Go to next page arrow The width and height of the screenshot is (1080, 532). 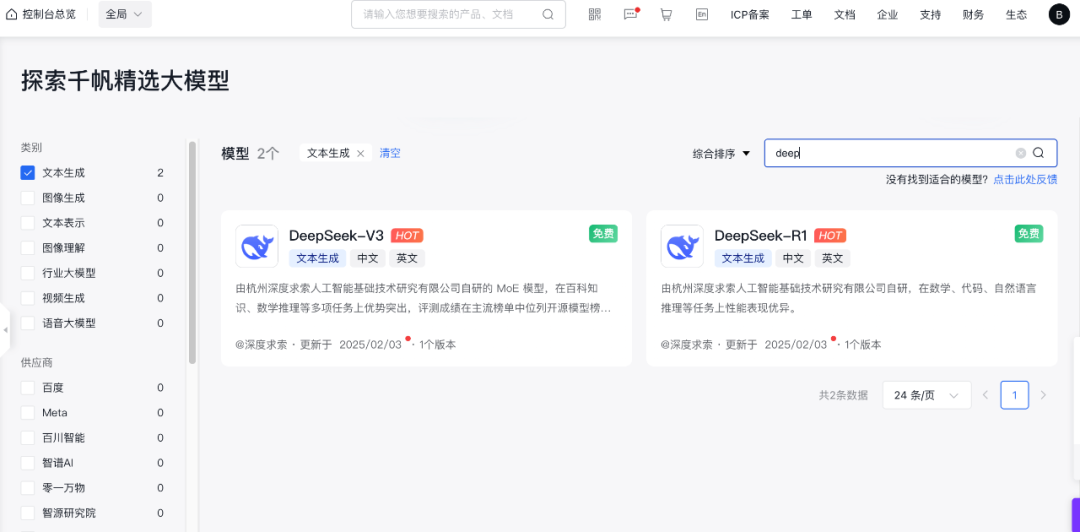pos(1043,396)
